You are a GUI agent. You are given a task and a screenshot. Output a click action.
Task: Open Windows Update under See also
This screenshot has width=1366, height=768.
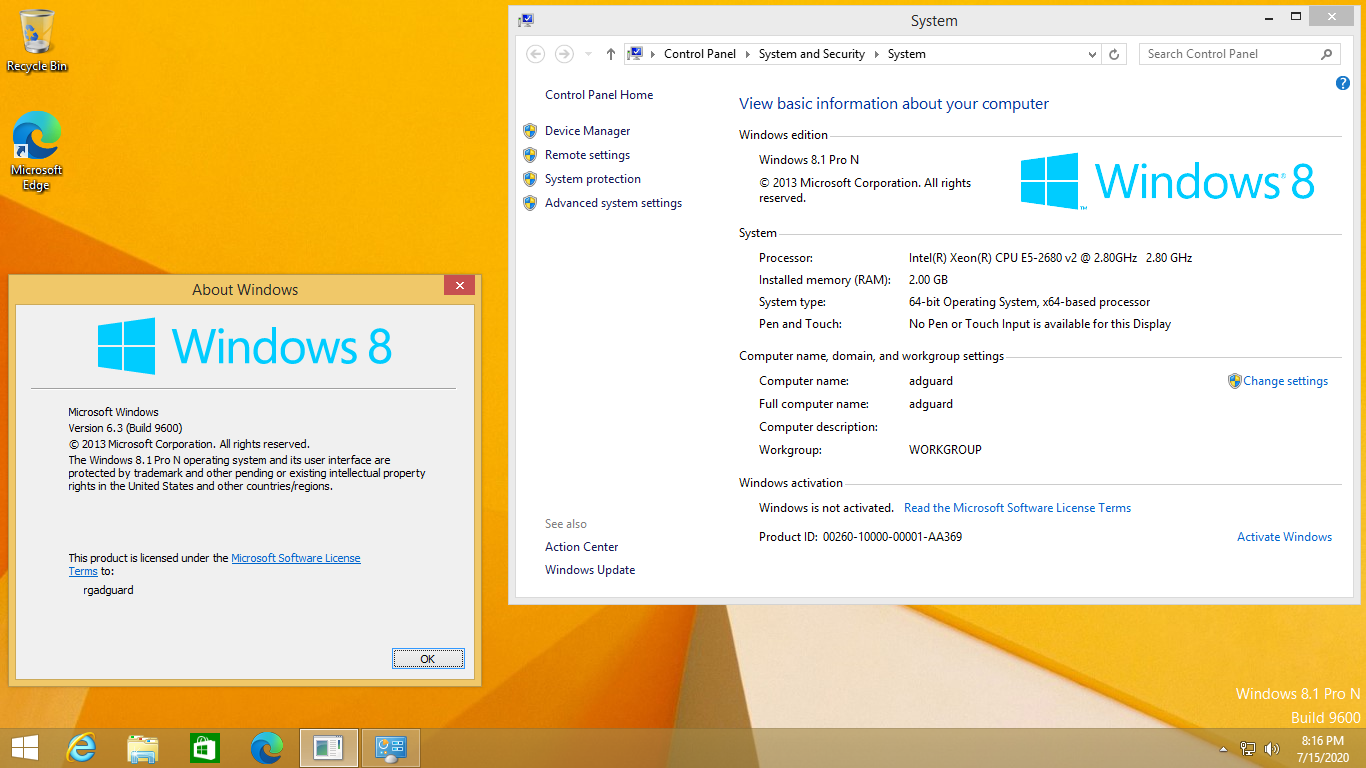590,570
